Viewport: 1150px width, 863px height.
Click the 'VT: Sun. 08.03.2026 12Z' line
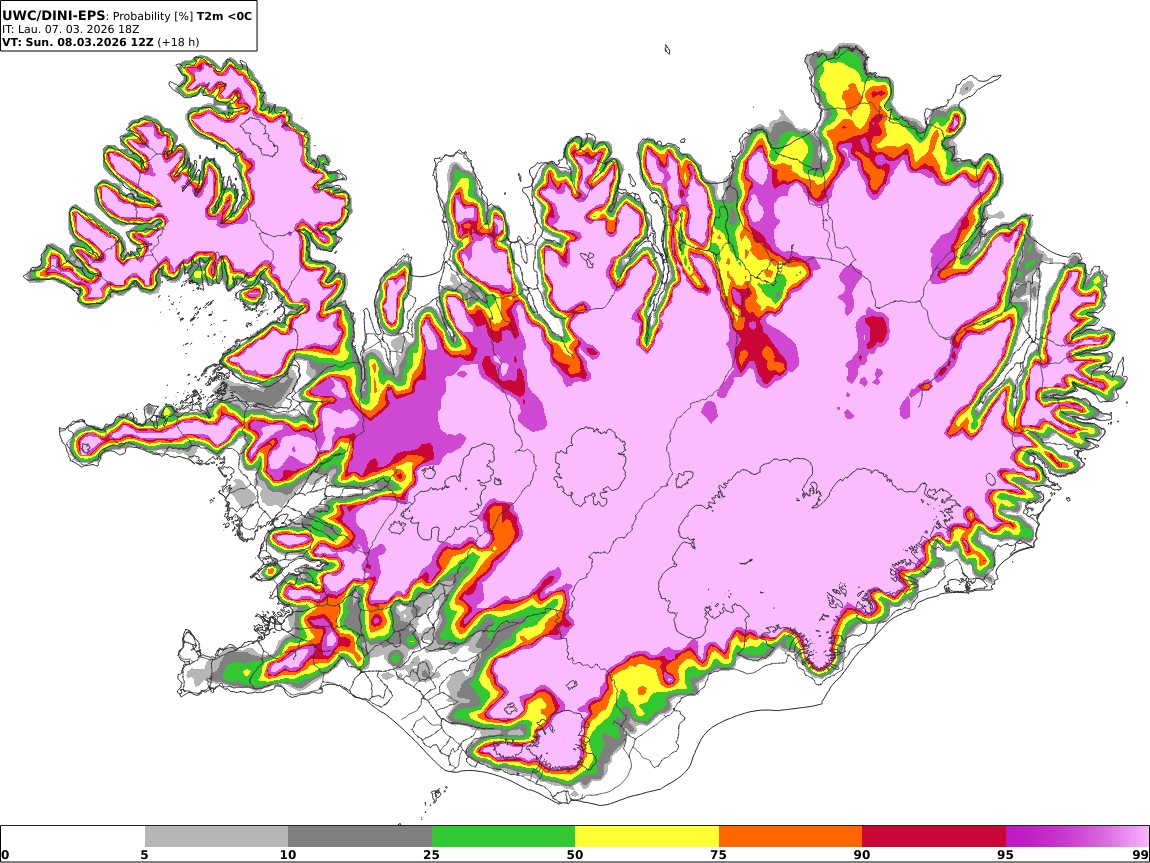point(78,42)
